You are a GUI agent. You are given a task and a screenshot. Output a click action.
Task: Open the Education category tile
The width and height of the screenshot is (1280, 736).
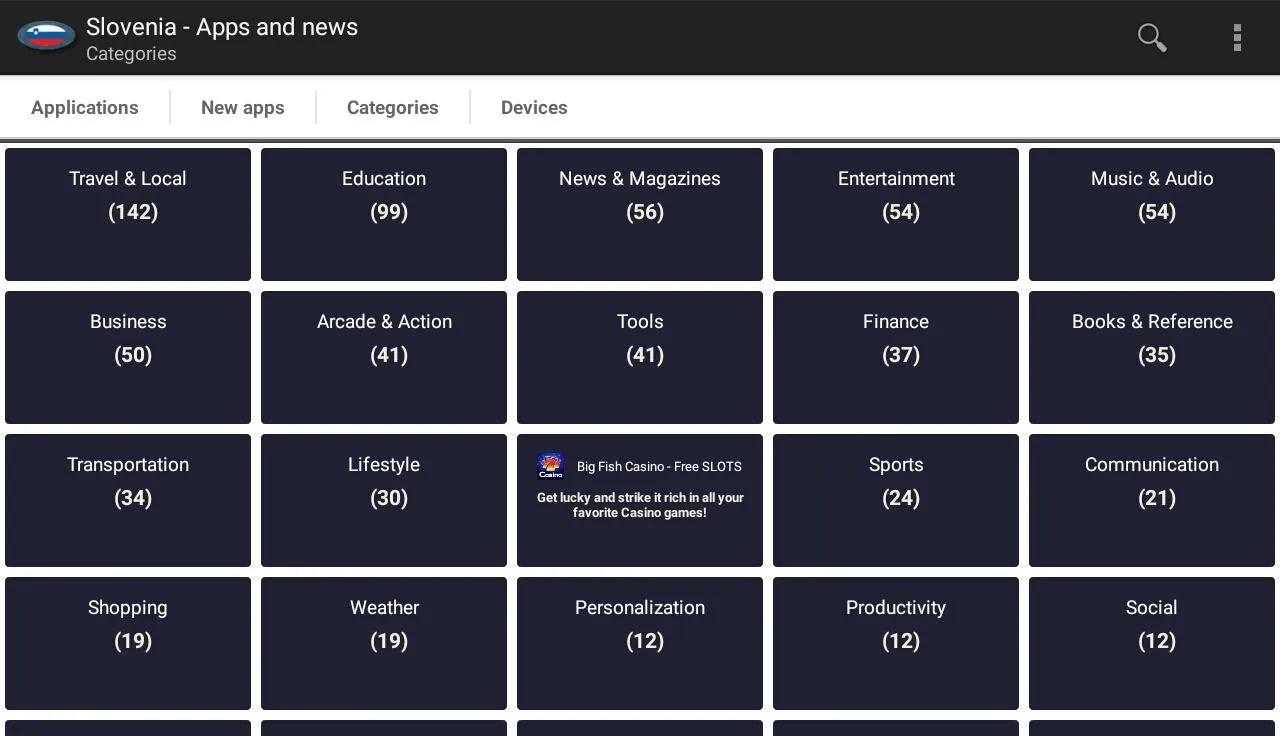[384, 214]
